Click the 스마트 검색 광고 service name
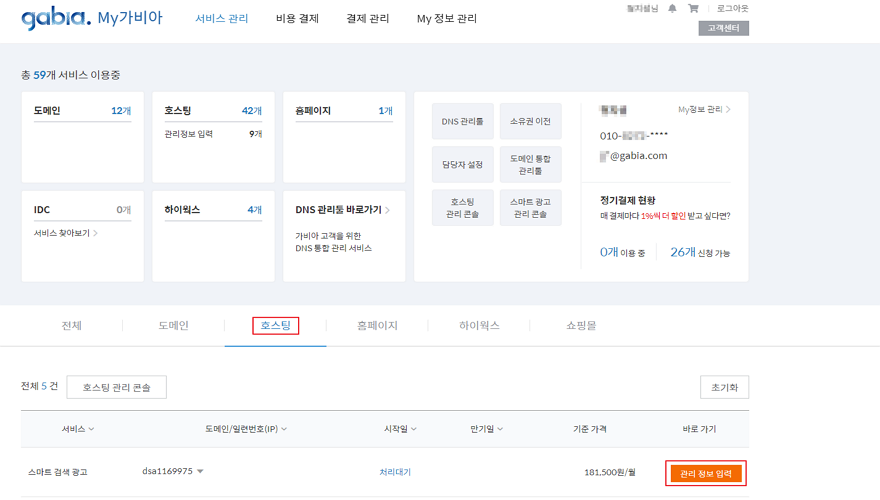 [x=58, y=472]
